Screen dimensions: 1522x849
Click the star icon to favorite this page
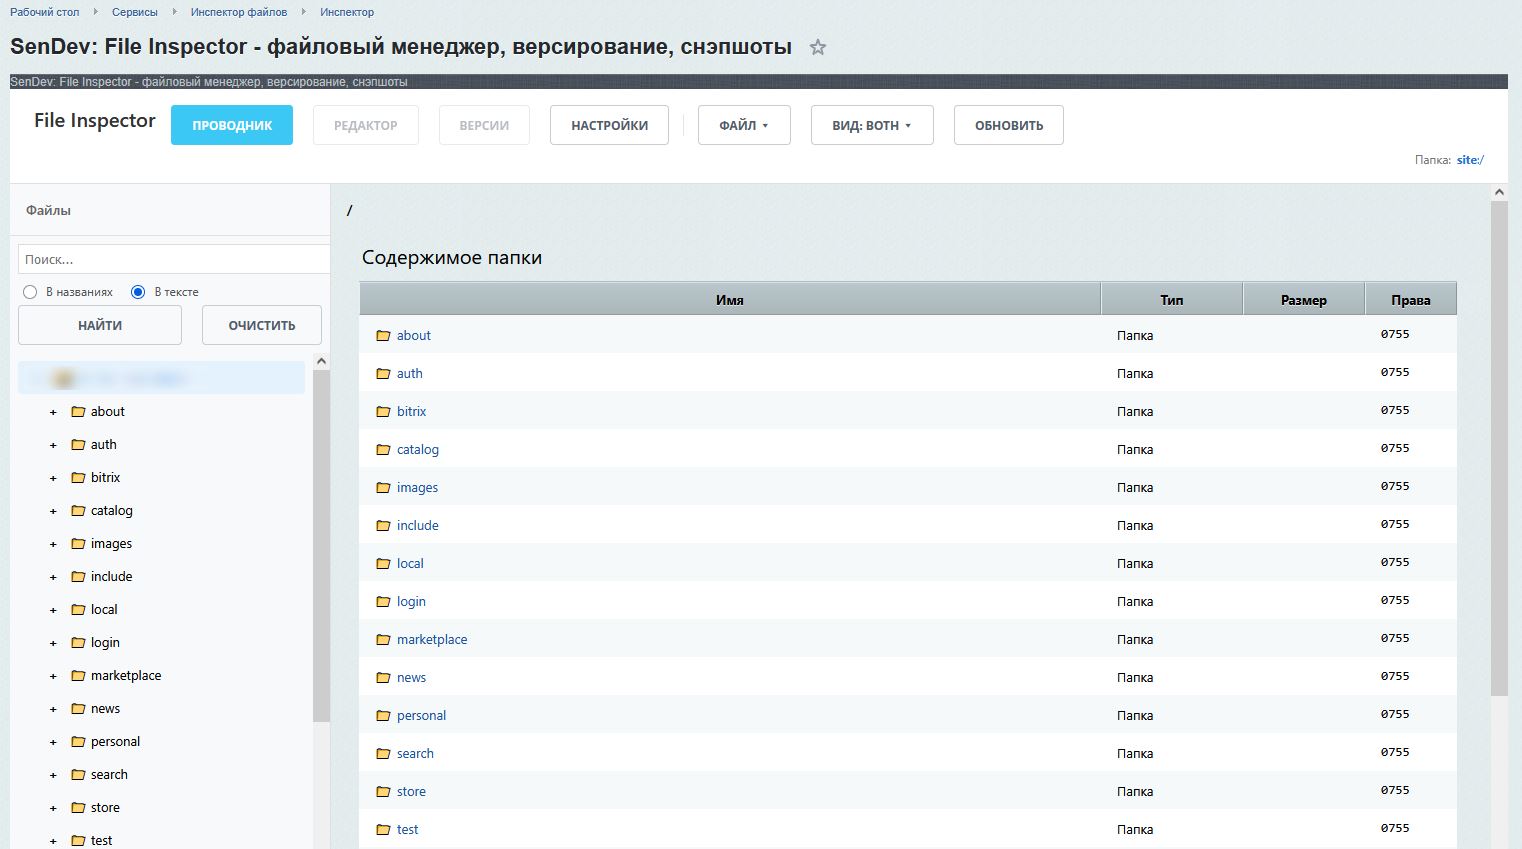[x=817, y=47]
